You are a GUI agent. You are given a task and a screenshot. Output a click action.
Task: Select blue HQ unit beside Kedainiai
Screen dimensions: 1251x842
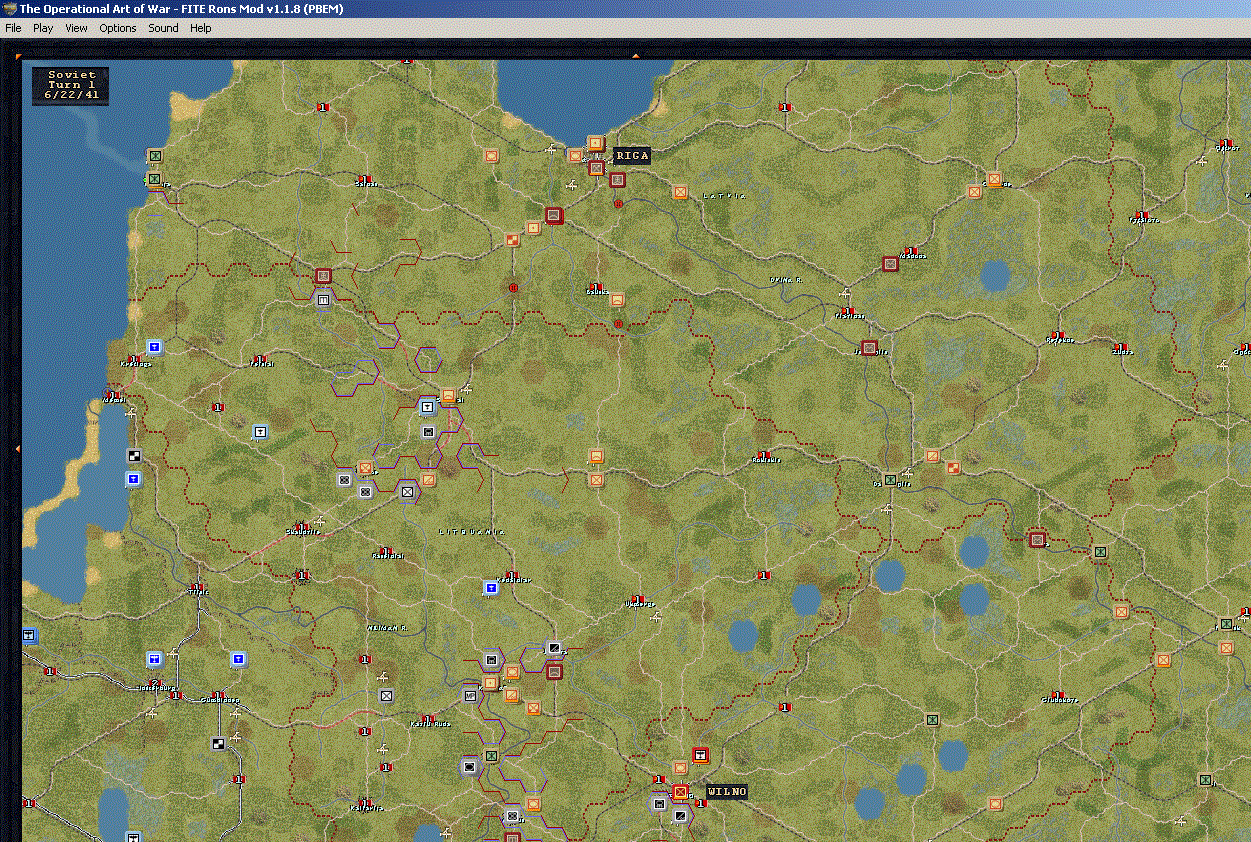[x=491, y=587]
